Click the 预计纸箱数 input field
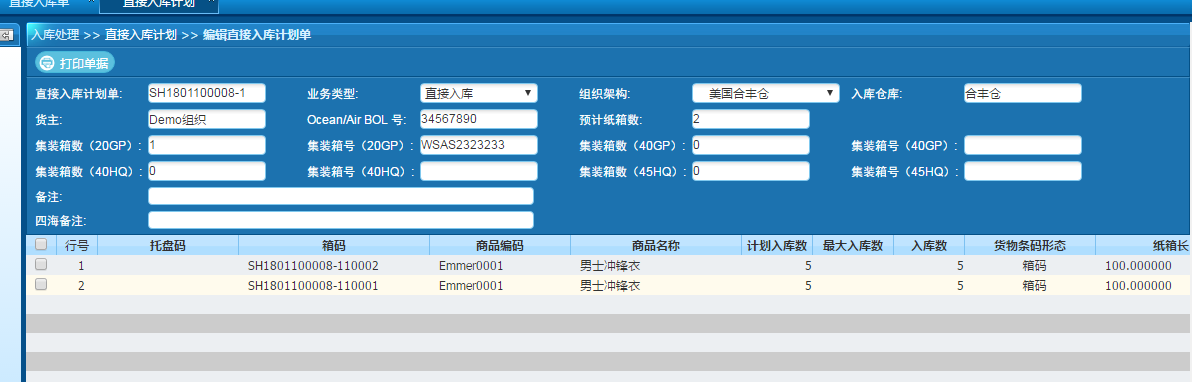The image size is (1192, 382). click(751, 119)
